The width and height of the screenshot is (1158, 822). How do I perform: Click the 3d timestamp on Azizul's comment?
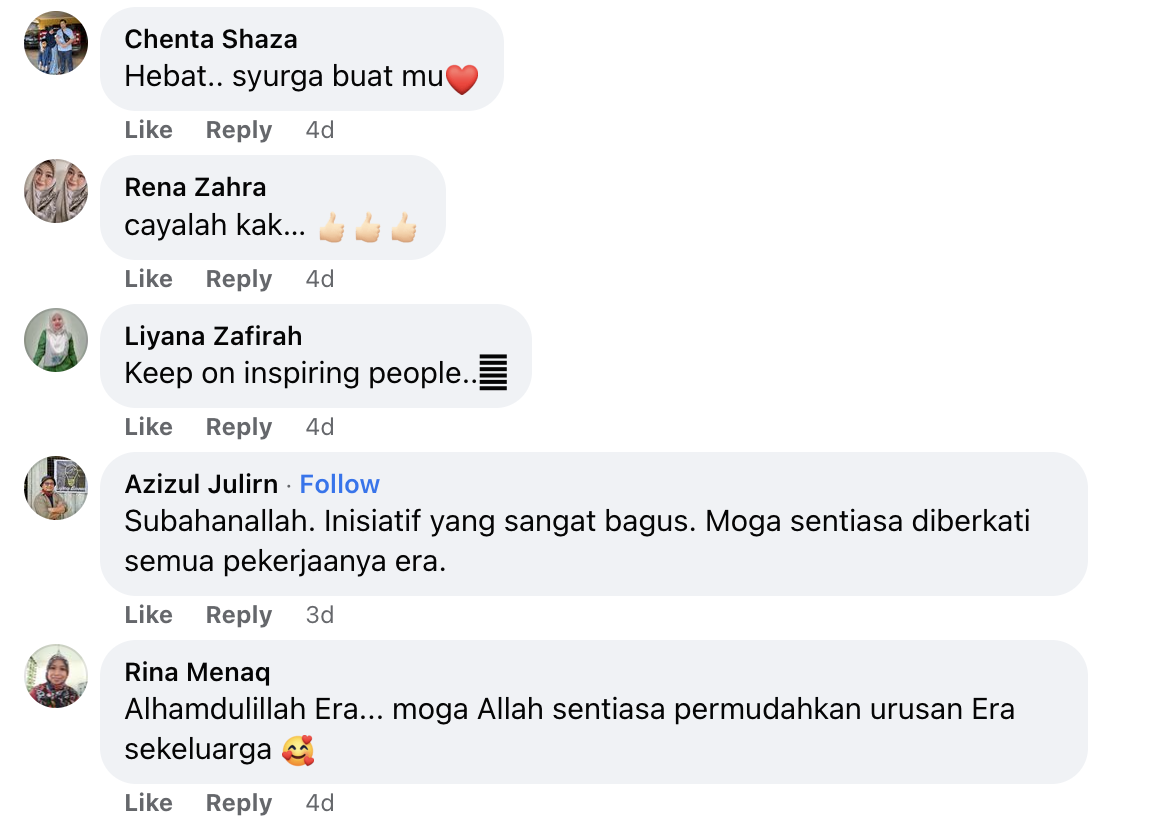click(x=319, y=615)
